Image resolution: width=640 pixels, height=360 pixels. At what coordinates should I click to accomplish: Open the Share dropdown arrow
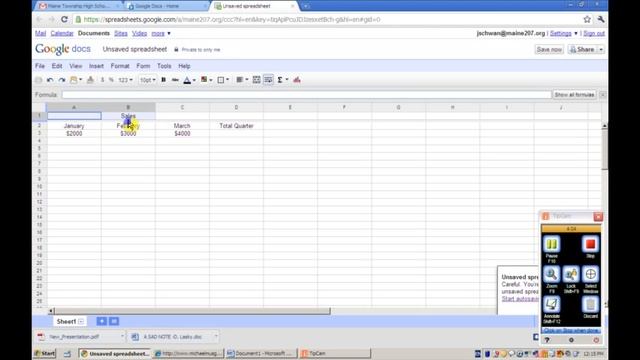tap(601, 49)
